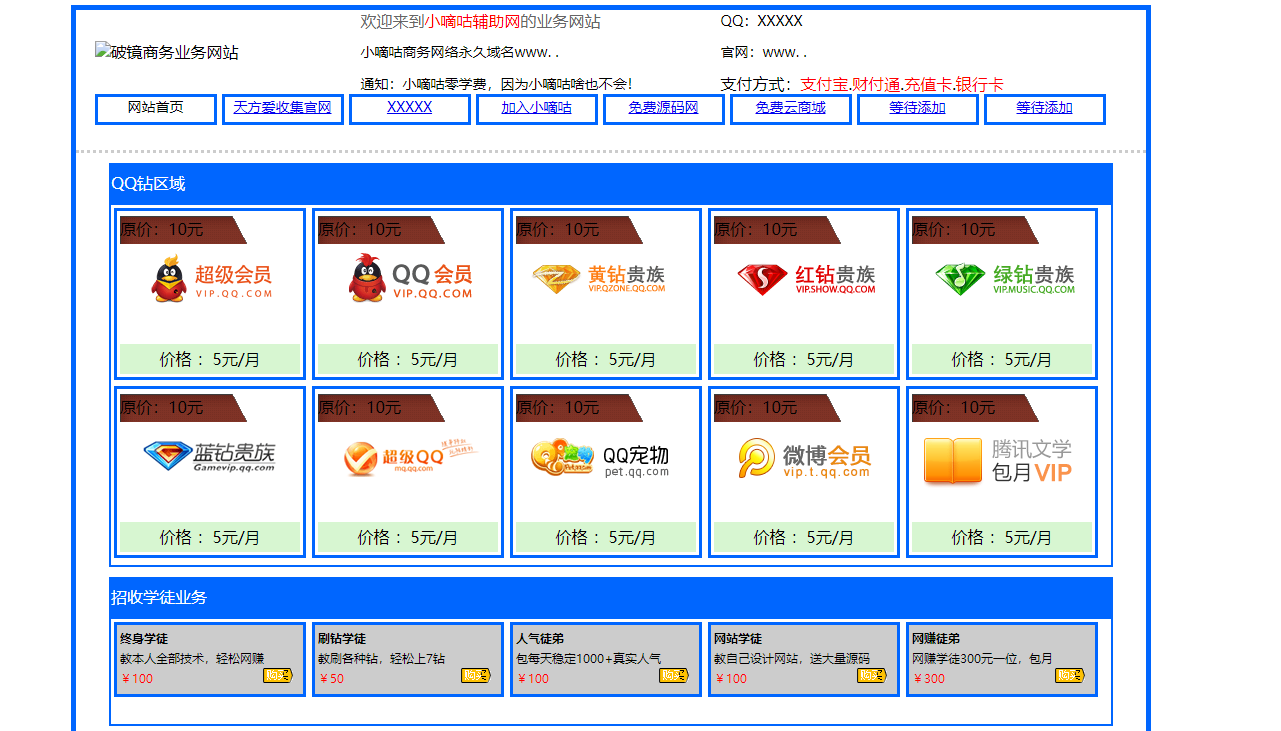Click the 破镜商务业务网站 broken logo image
This screenshot has height=731, width=1281.
(167, 51)
